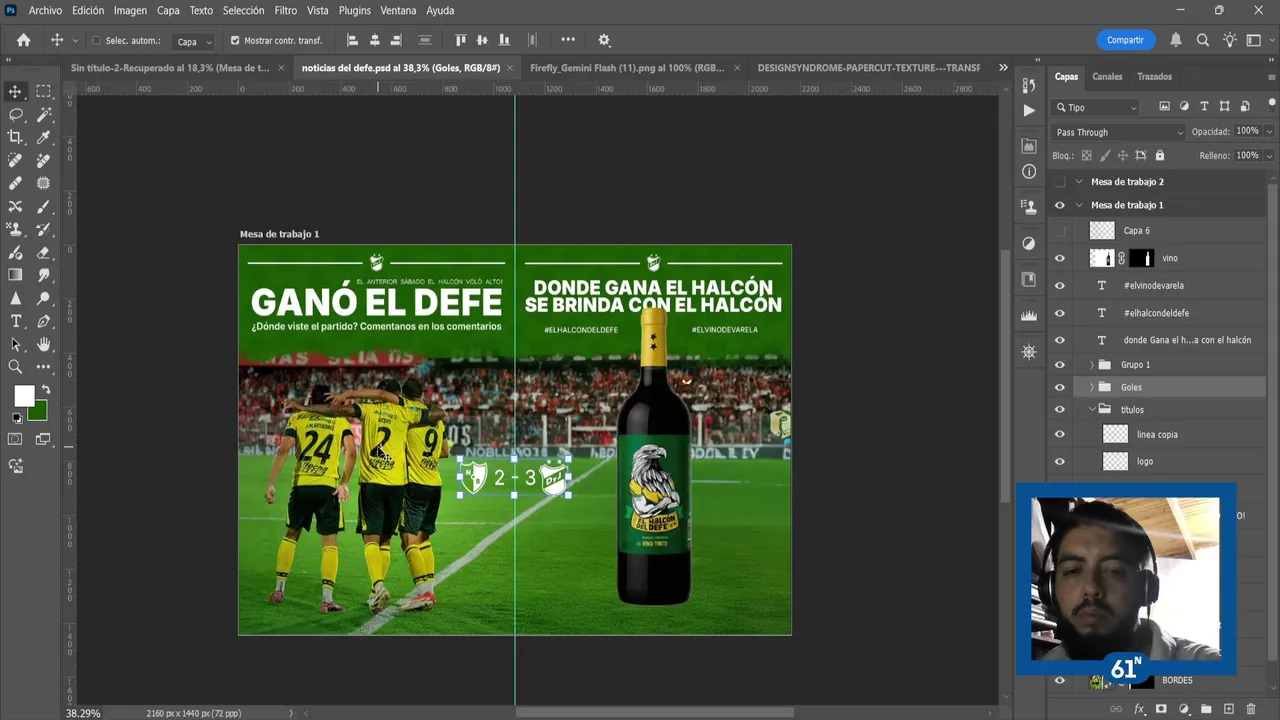Select the Magic Wand tool
Viewport: 1280px width, 720px height.
pyautogui.click(x=44, y=114)
